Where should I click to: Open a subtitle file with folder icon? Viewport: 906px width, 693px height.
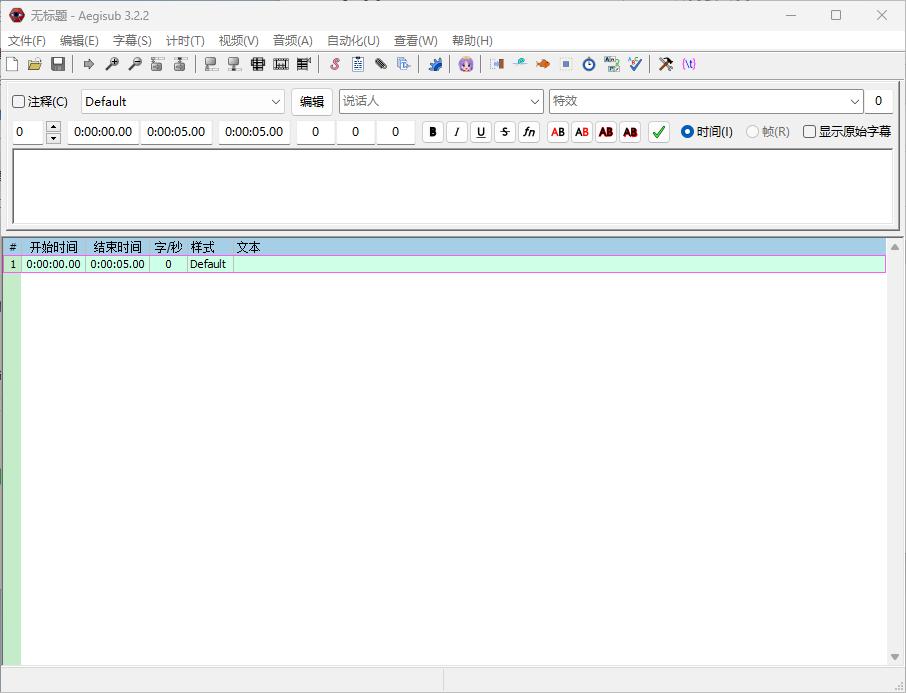(35, 64)
